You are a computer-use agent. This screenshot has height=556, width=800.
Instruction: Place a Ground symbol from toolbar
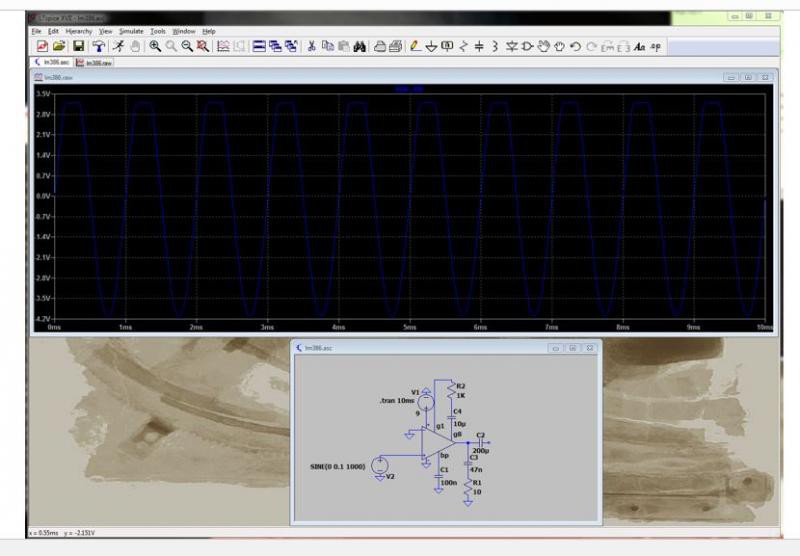pos(431,47)
